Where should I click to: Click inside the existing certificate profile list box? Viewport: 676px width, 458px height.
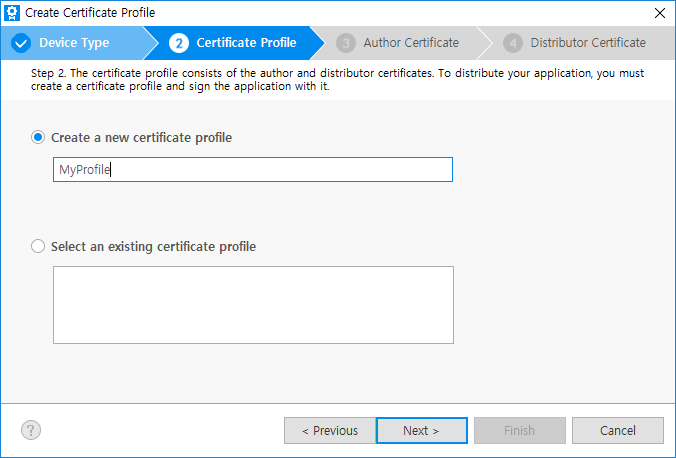point(253,304)
